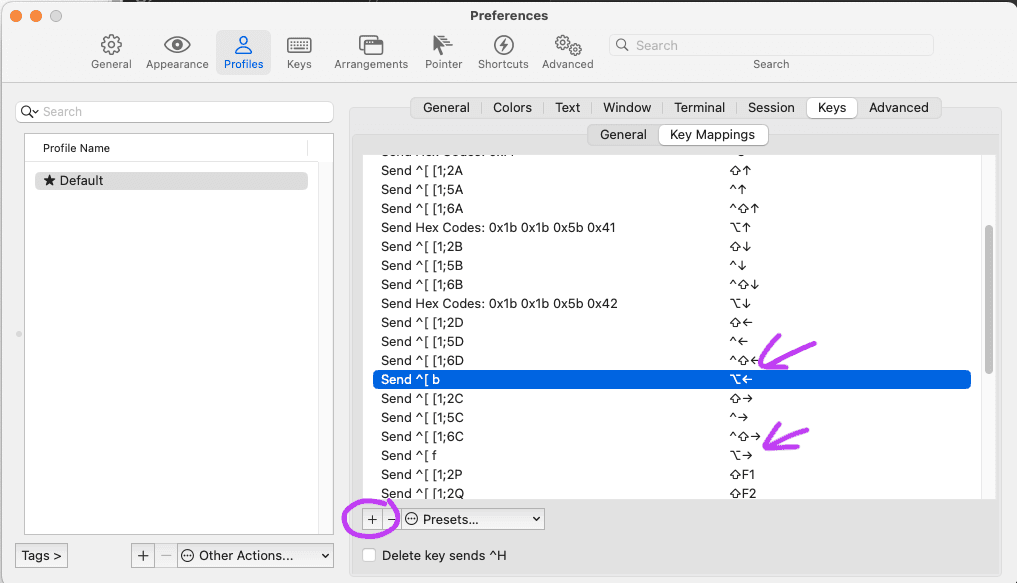Screen dimensions: 1017x583
Task: Open the Arrangements preferences pane
Action: click(371, 52)
